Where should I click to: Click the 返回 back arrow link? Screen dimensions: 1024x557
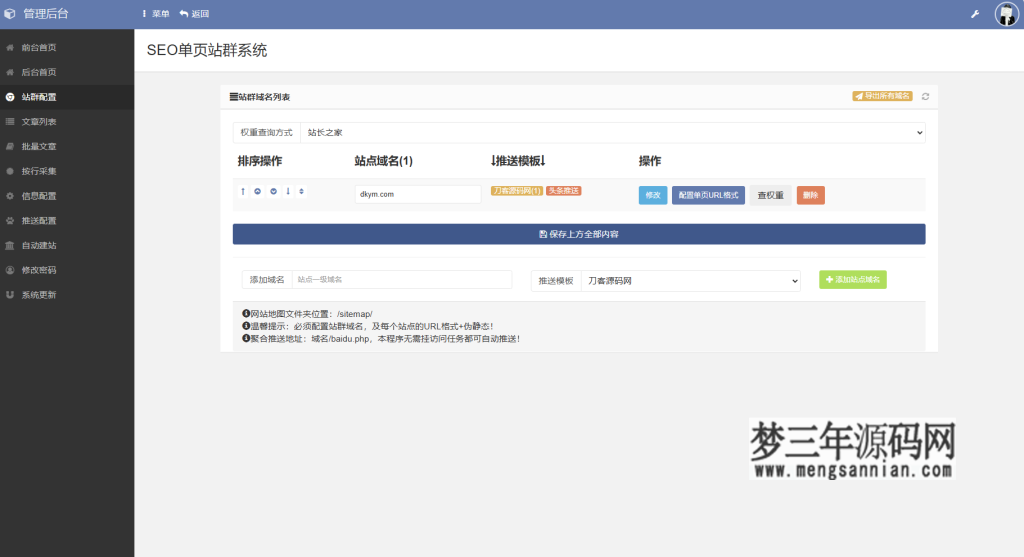(x=194, y=14)
